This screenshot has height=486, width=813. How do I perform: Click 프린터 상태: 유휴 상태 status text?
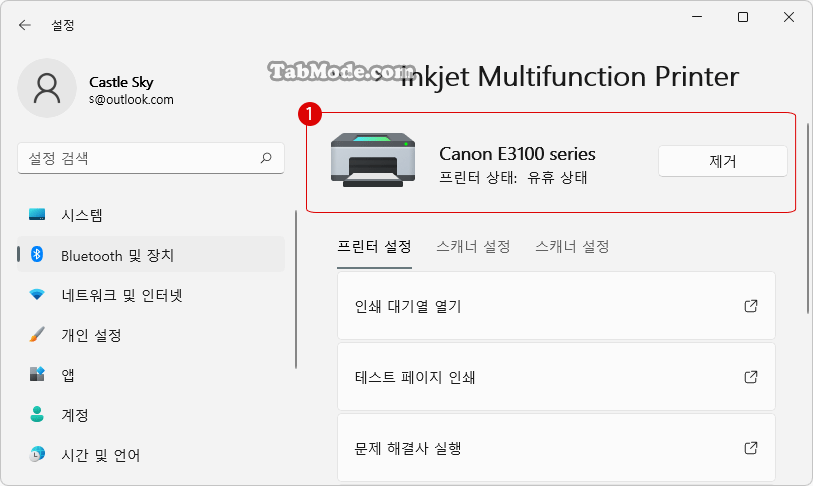pos(513,177)
